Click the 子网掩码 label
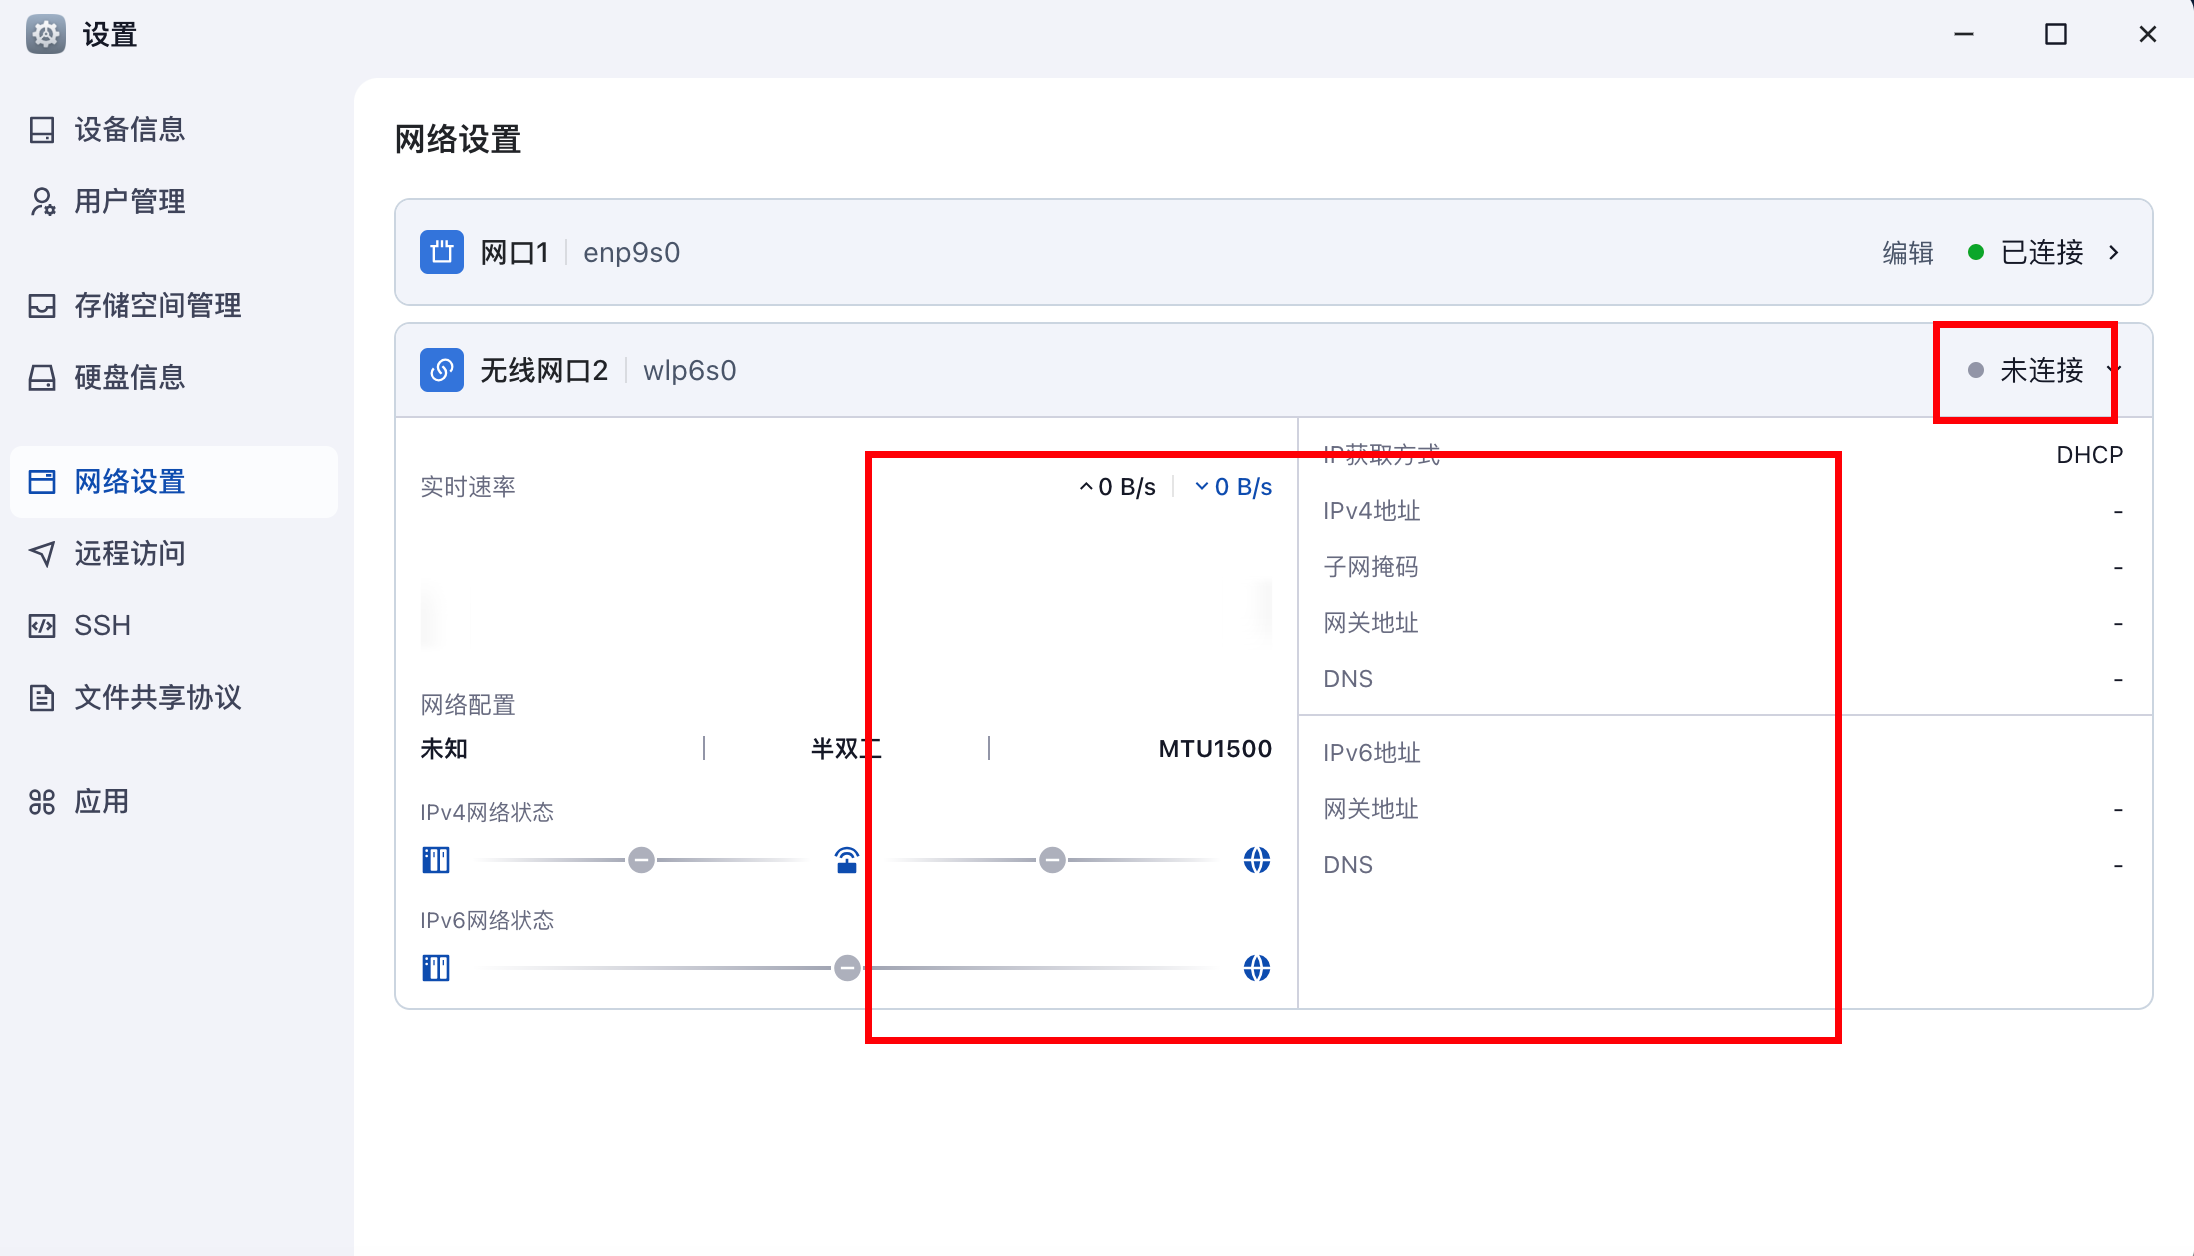 (1371, 567)
